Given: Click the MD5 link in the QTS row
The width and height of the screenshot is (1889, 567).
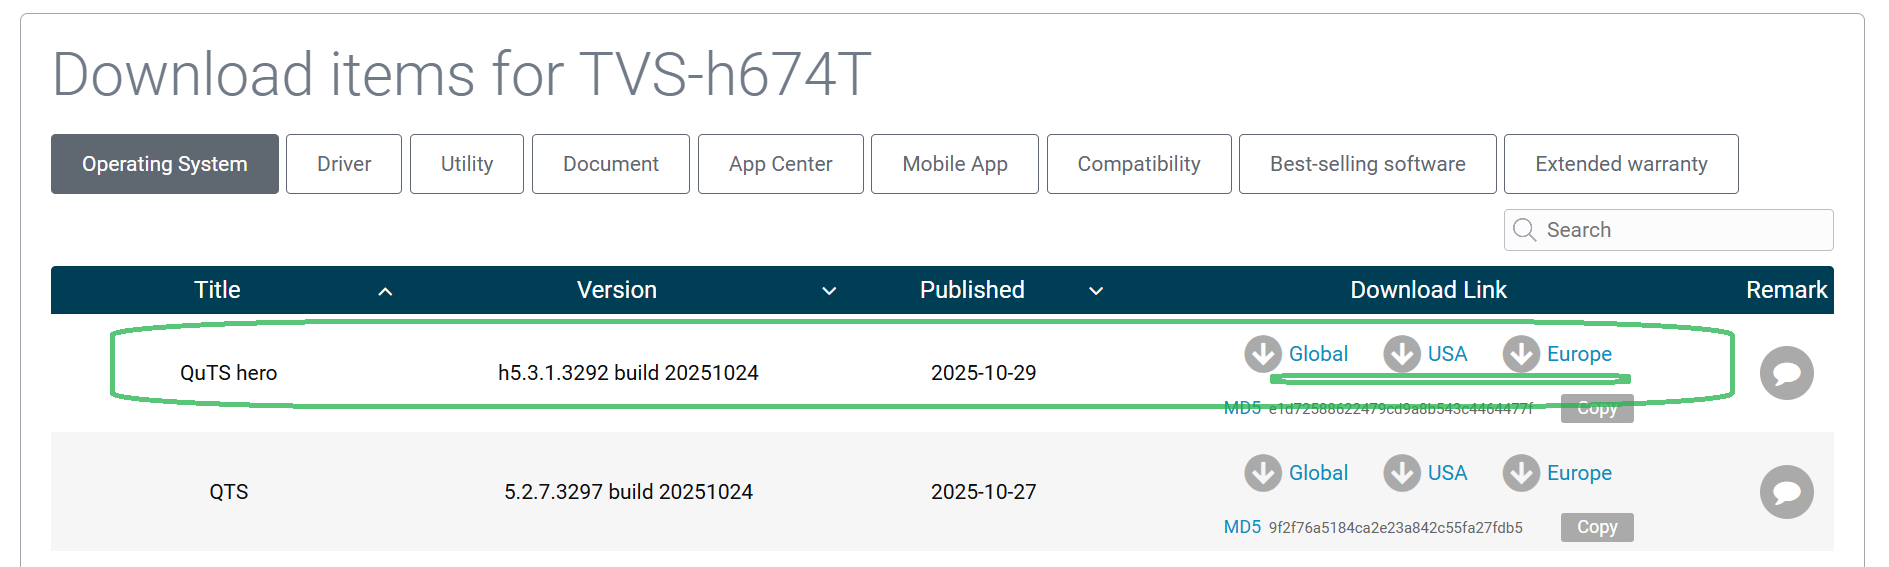Looking at the screenshot, I should pyautogui.click(x=1242, y=527).
